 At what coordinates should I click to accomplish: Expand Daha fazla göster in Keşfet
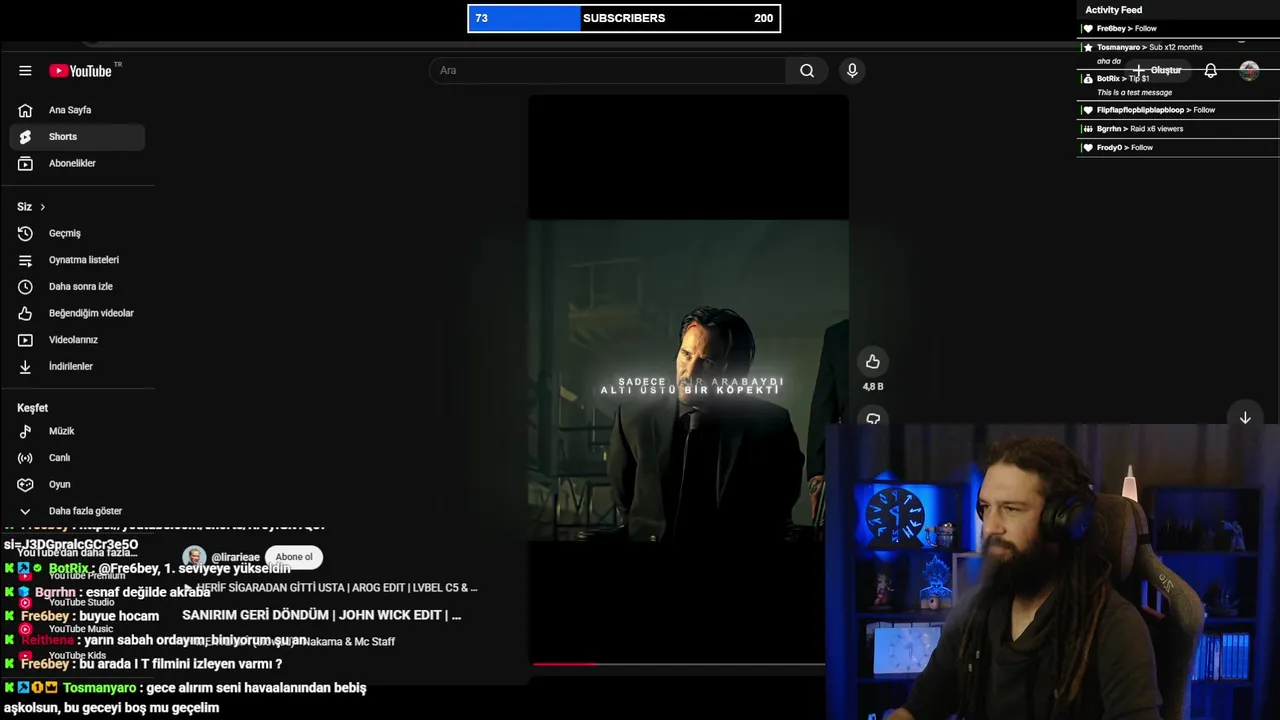click(78, 511)
